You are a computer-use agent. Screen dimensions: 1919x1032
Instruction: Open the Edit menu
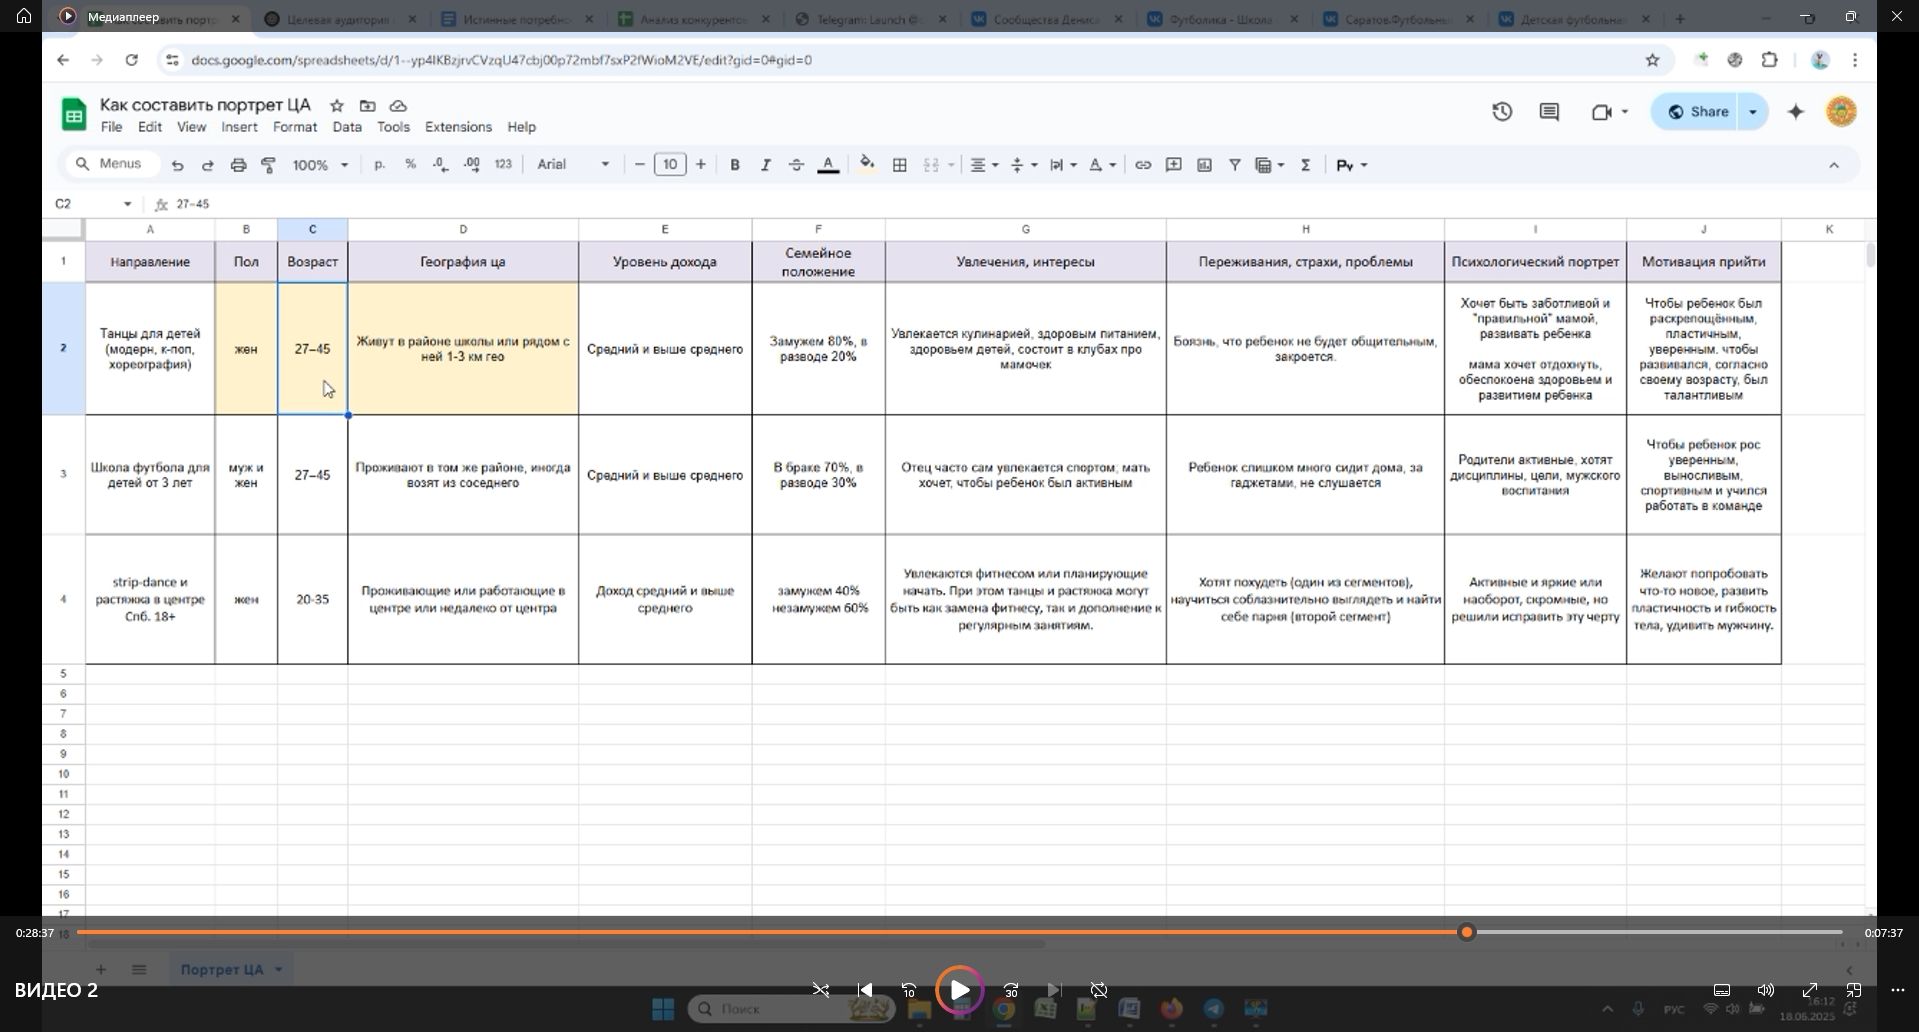pos(150,127)
